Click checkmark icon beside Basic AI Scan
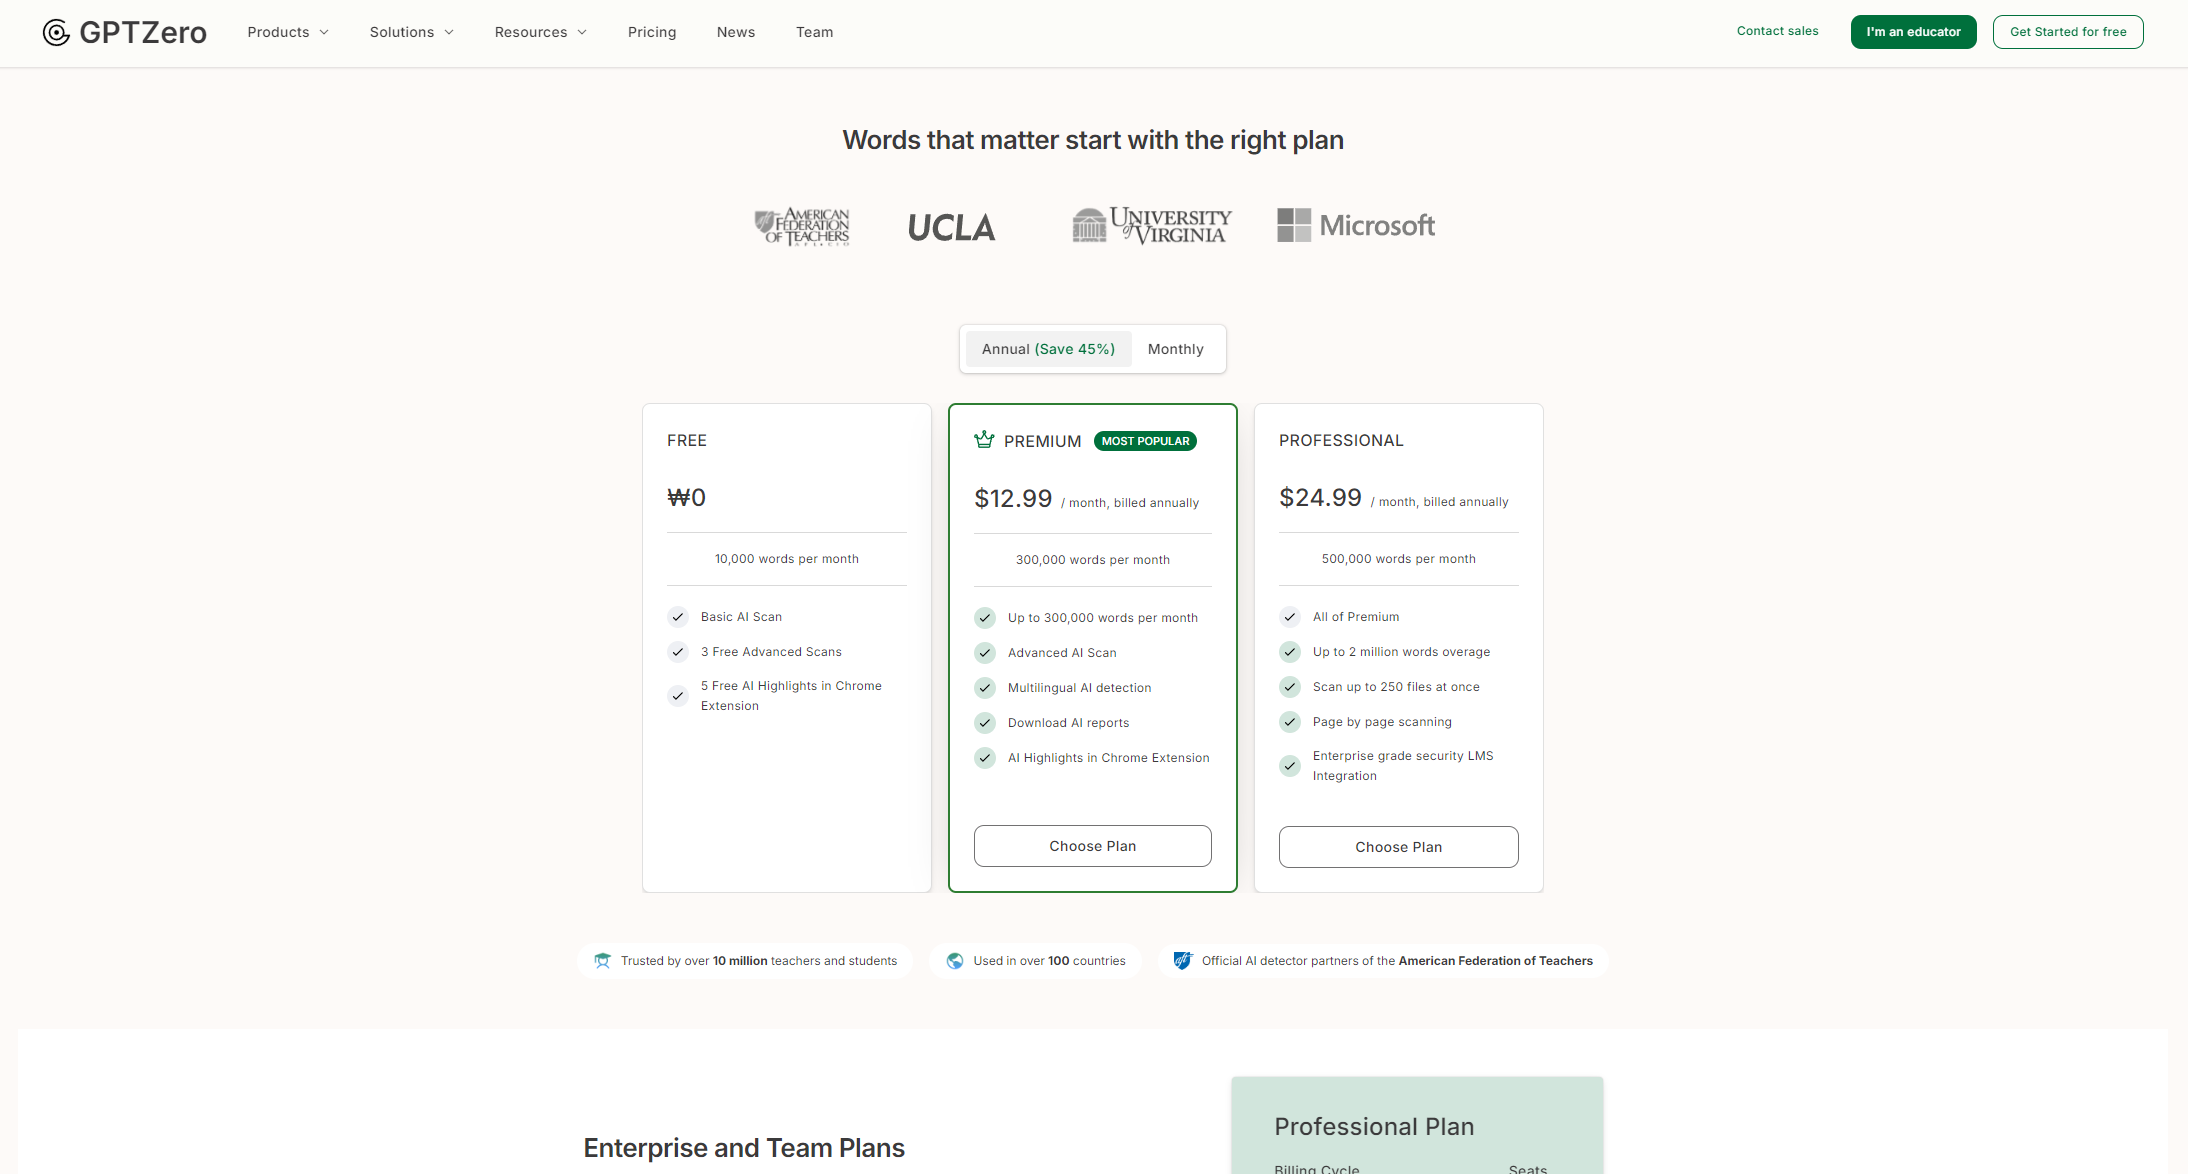The width and height of the screenshot is (2188, 1174). [678, 617]
